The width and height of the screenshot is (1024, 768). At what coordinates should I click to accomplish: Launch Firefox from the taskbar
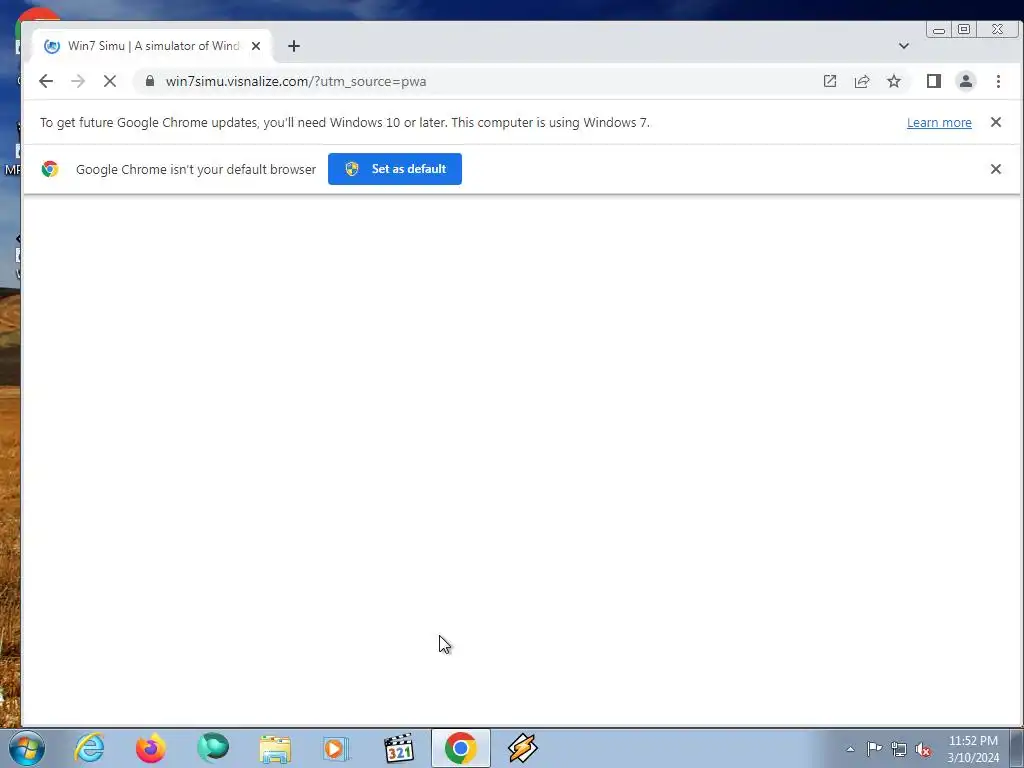tap(150, 748)
